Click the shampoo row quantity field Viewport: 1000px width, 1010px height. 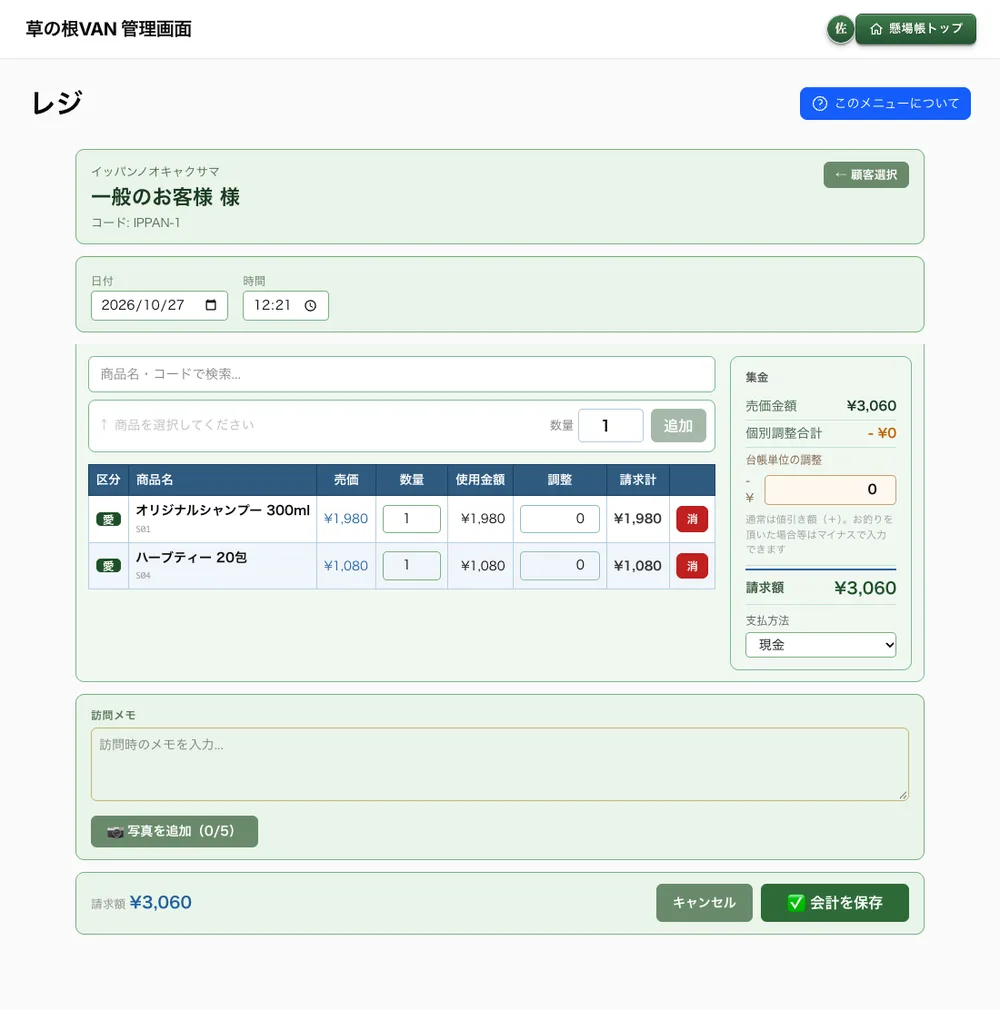pyautogui.click(x=412, y=519)
